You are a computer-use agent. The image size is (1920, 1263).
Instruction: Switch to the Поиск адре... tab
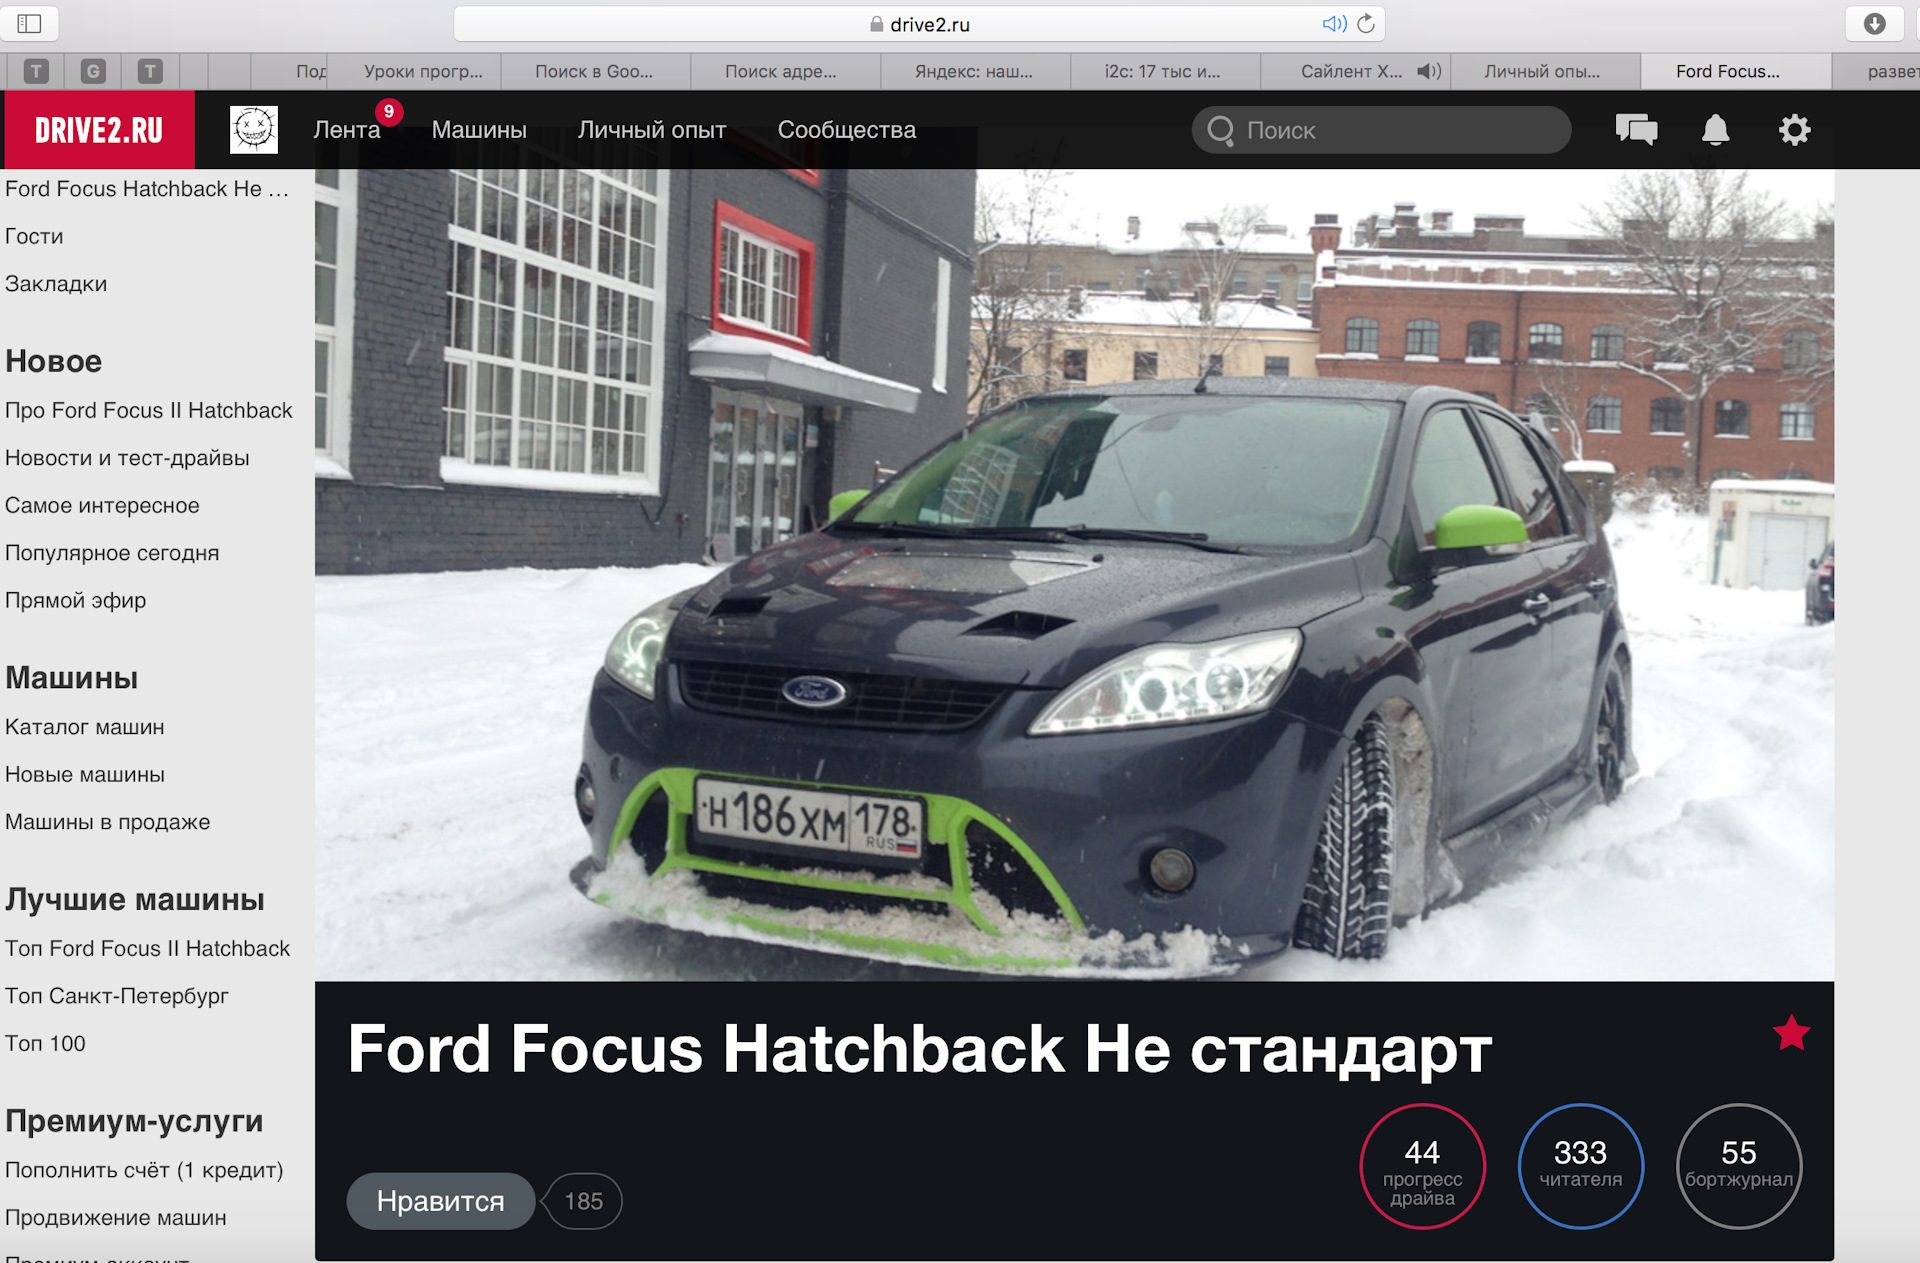(x=785, y=71)
